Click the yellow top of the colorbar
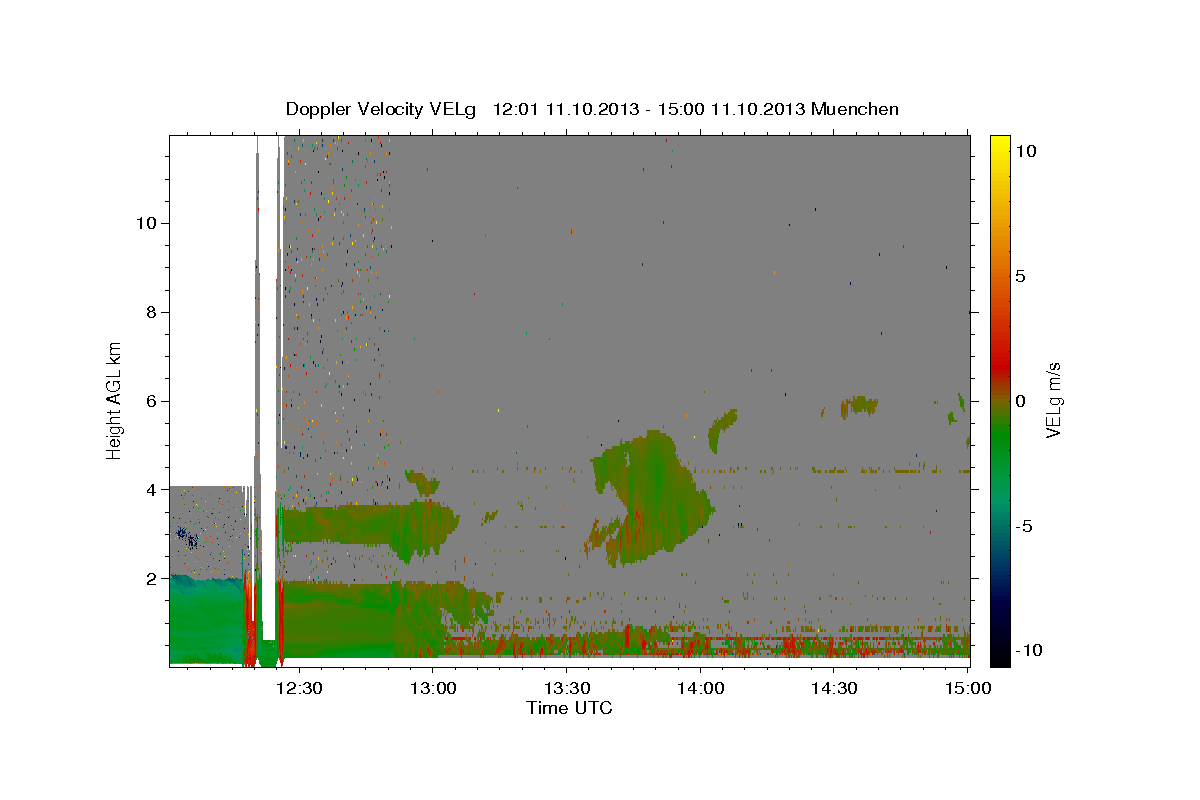Screen dimensions: 1200x800 [999, 142]
